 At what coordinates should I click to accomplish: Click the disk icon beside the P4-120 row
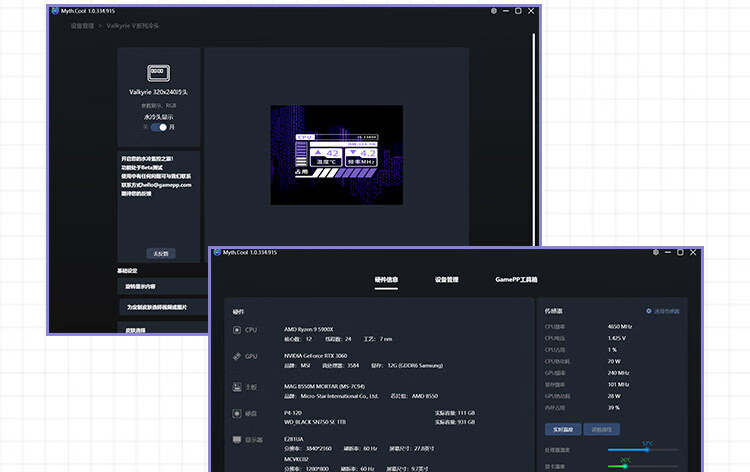click(x=237, y=413)
